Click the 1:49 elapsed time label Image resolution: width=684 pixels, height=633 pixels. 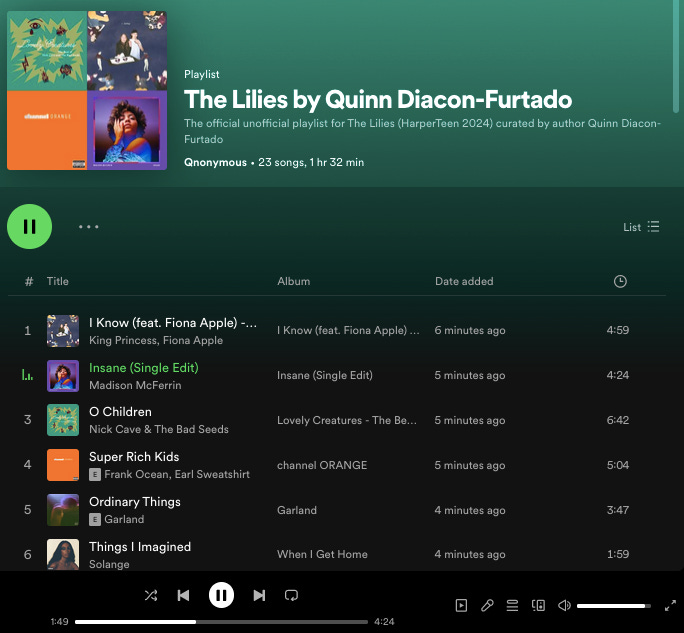click(59, 622)
